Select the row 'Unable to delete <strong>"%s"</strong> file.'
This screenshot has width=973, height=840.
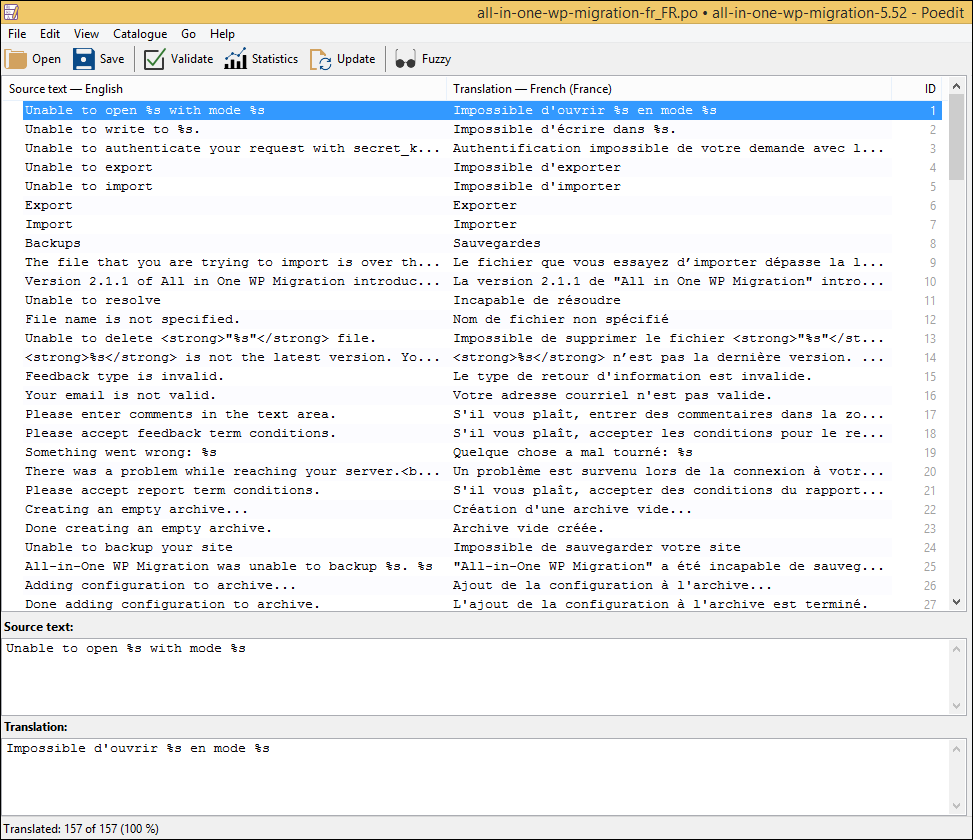(482, 339)
